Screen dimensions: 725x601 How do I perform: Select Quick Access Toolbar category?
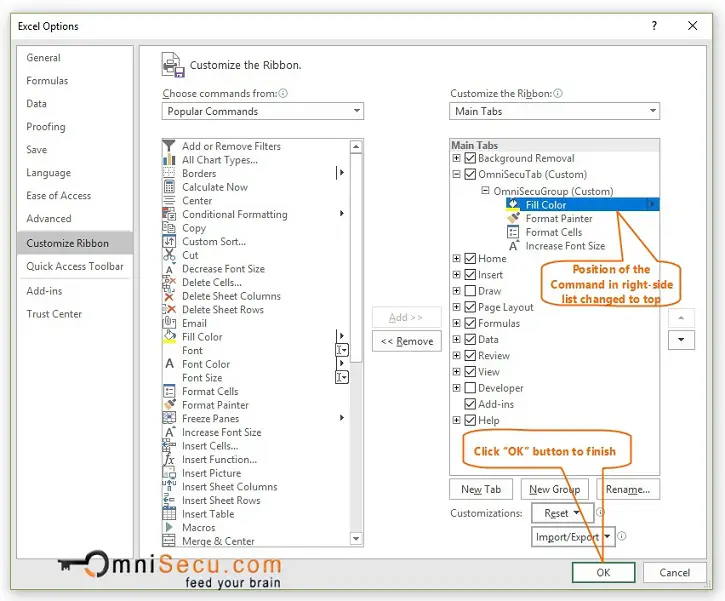tap(75, 266)
